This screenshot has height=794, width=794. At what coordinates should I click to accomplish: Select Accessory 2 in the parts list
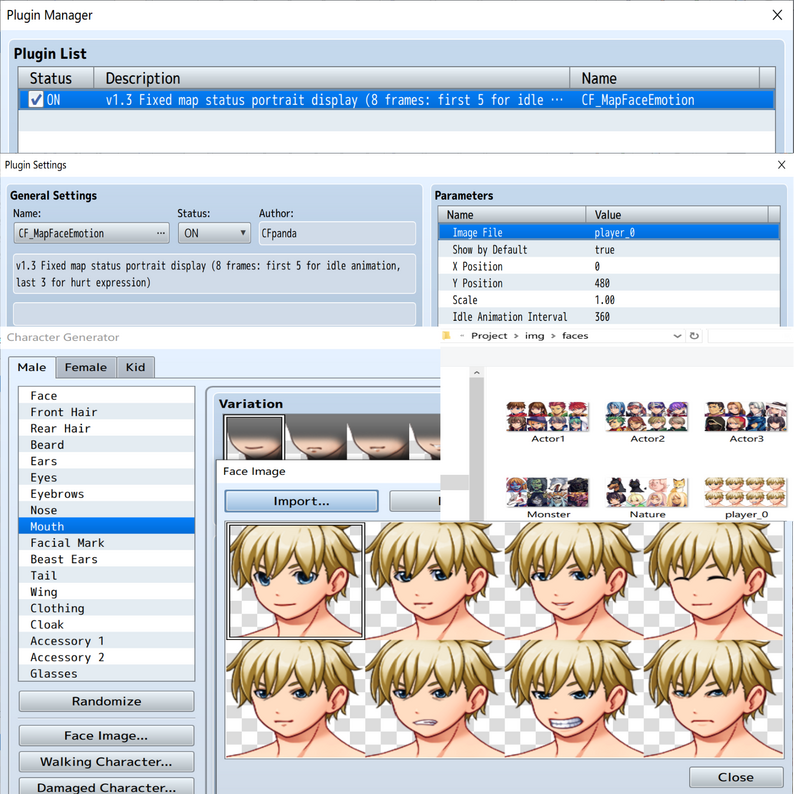(106, 657)
